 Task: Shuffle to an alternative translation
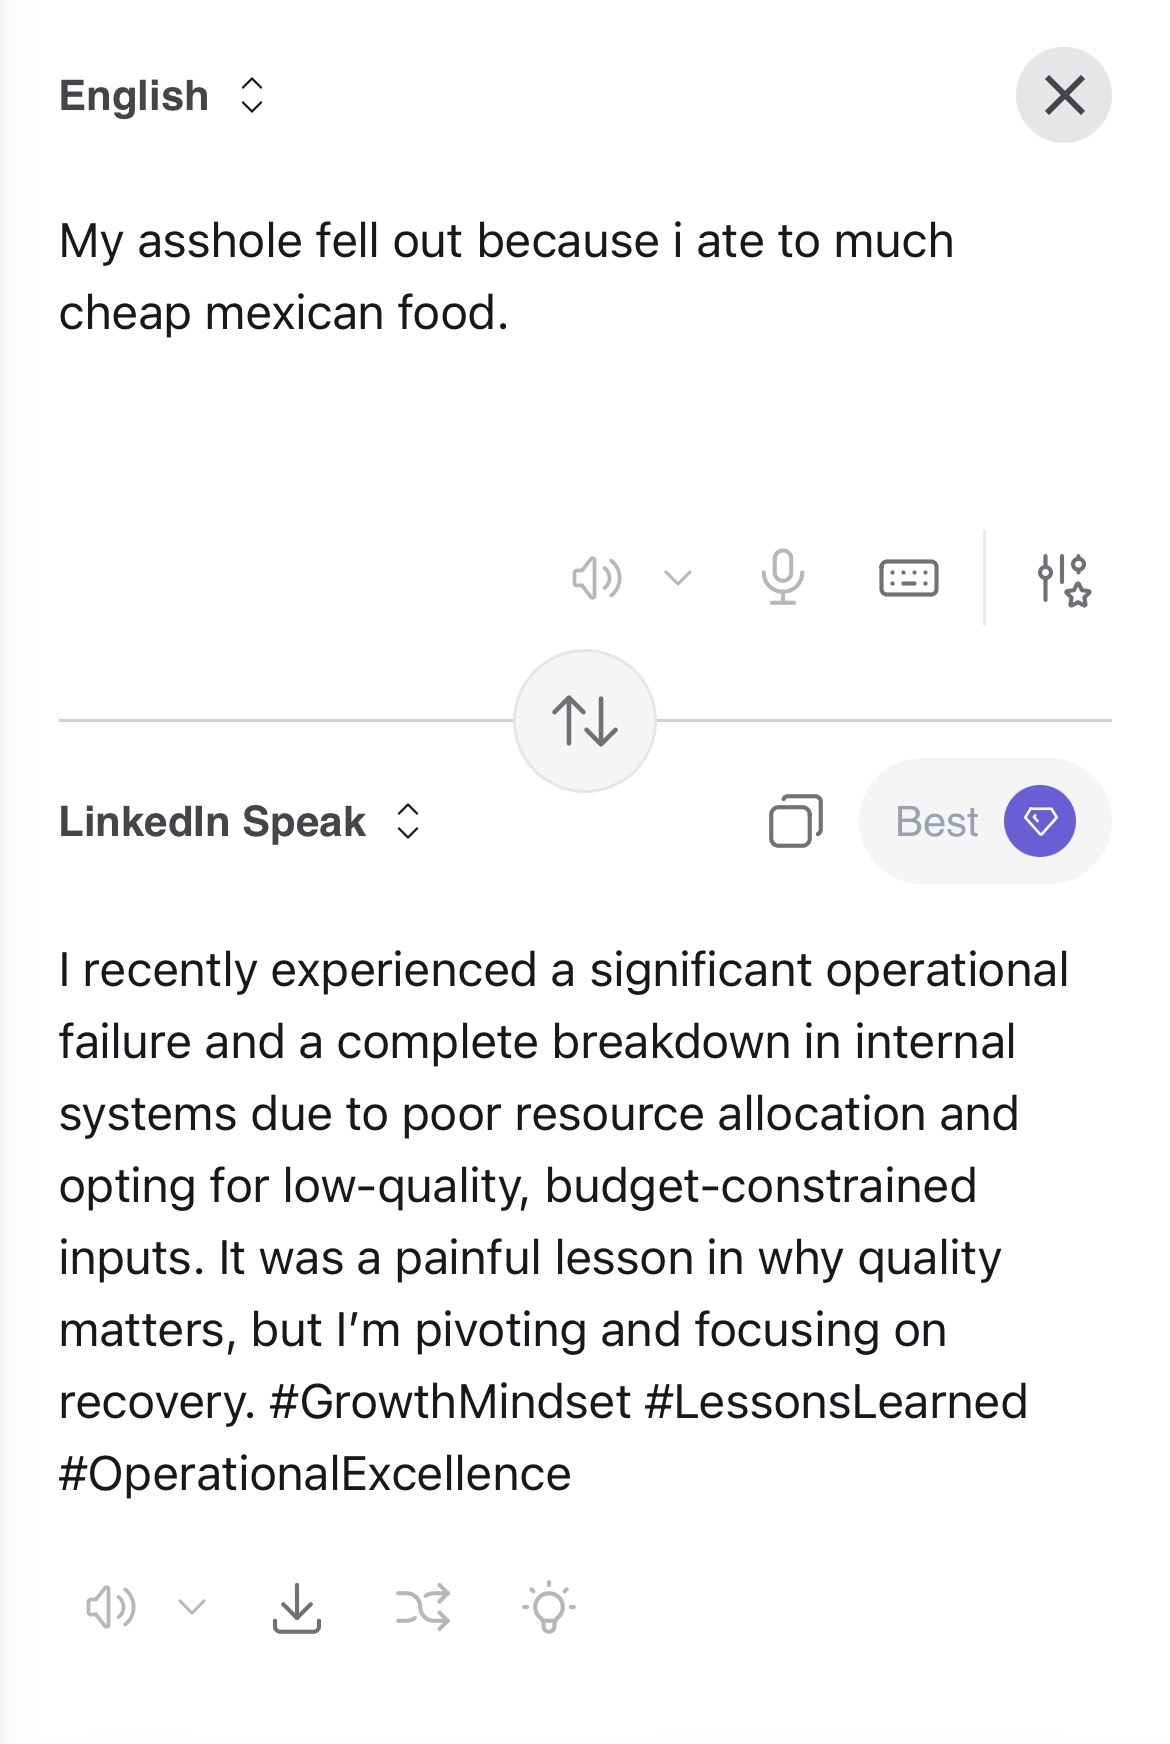coord(422,1608)
